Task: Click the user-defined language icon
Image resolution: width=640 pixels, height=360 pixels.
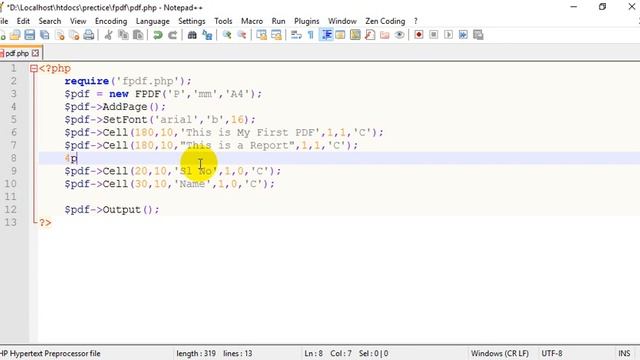Action: (x=340, y=35)
